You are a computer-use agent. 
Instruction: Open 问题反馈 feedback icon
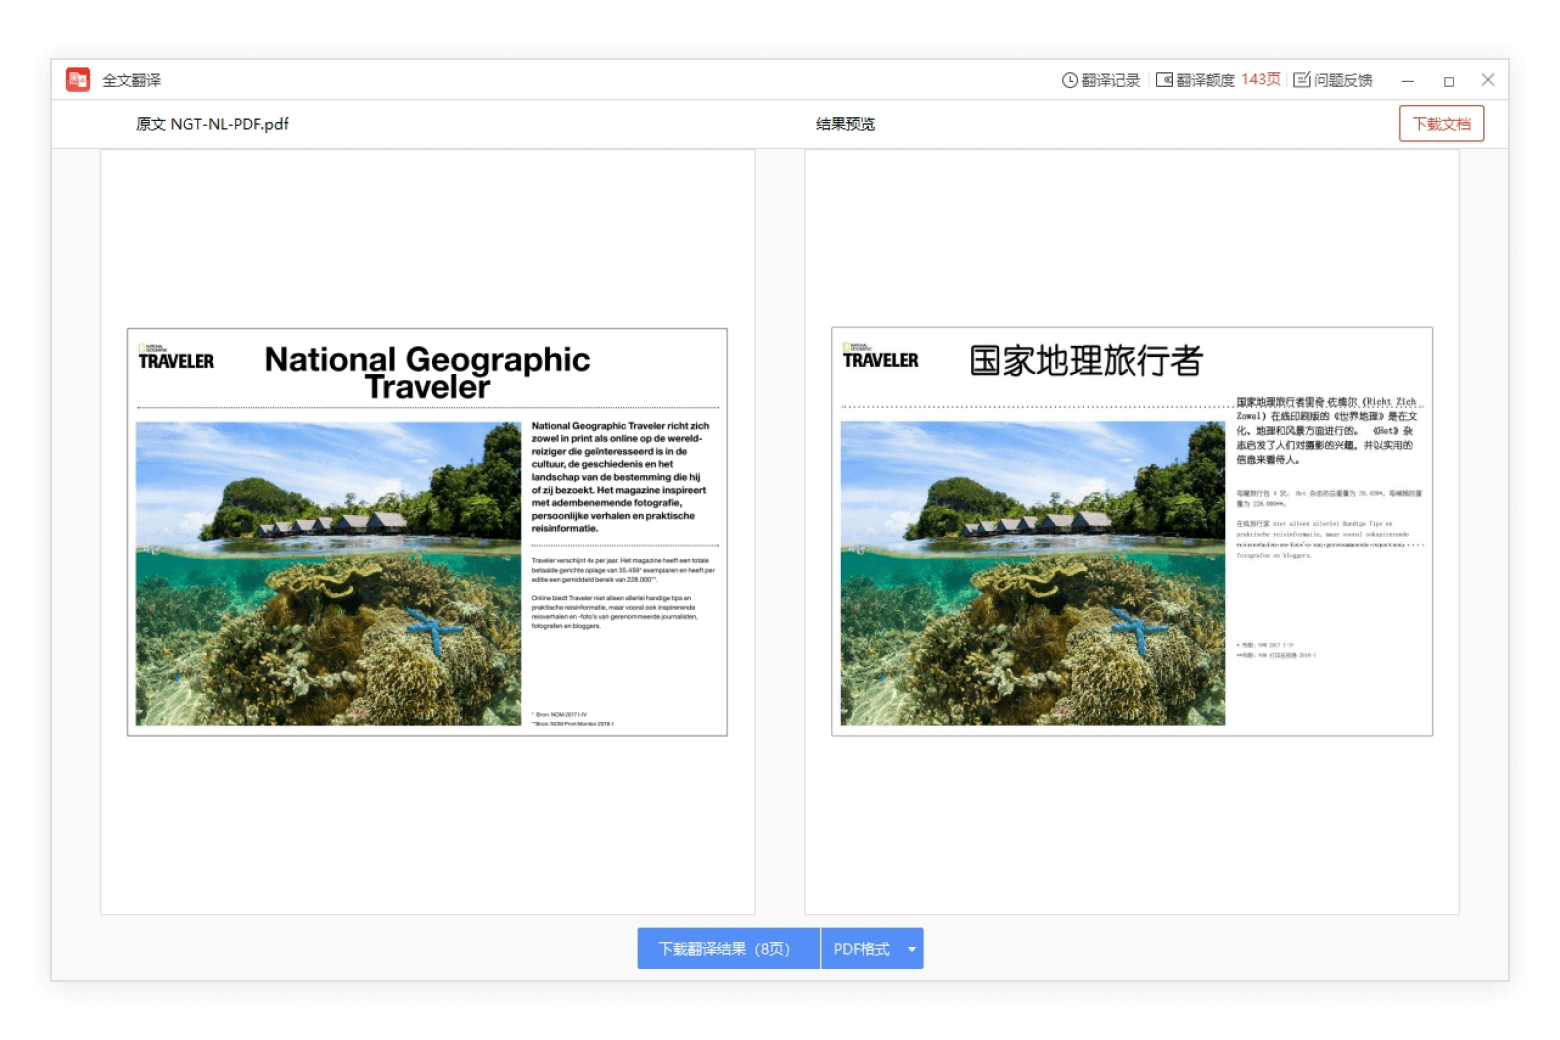[x=1302, y=80]
